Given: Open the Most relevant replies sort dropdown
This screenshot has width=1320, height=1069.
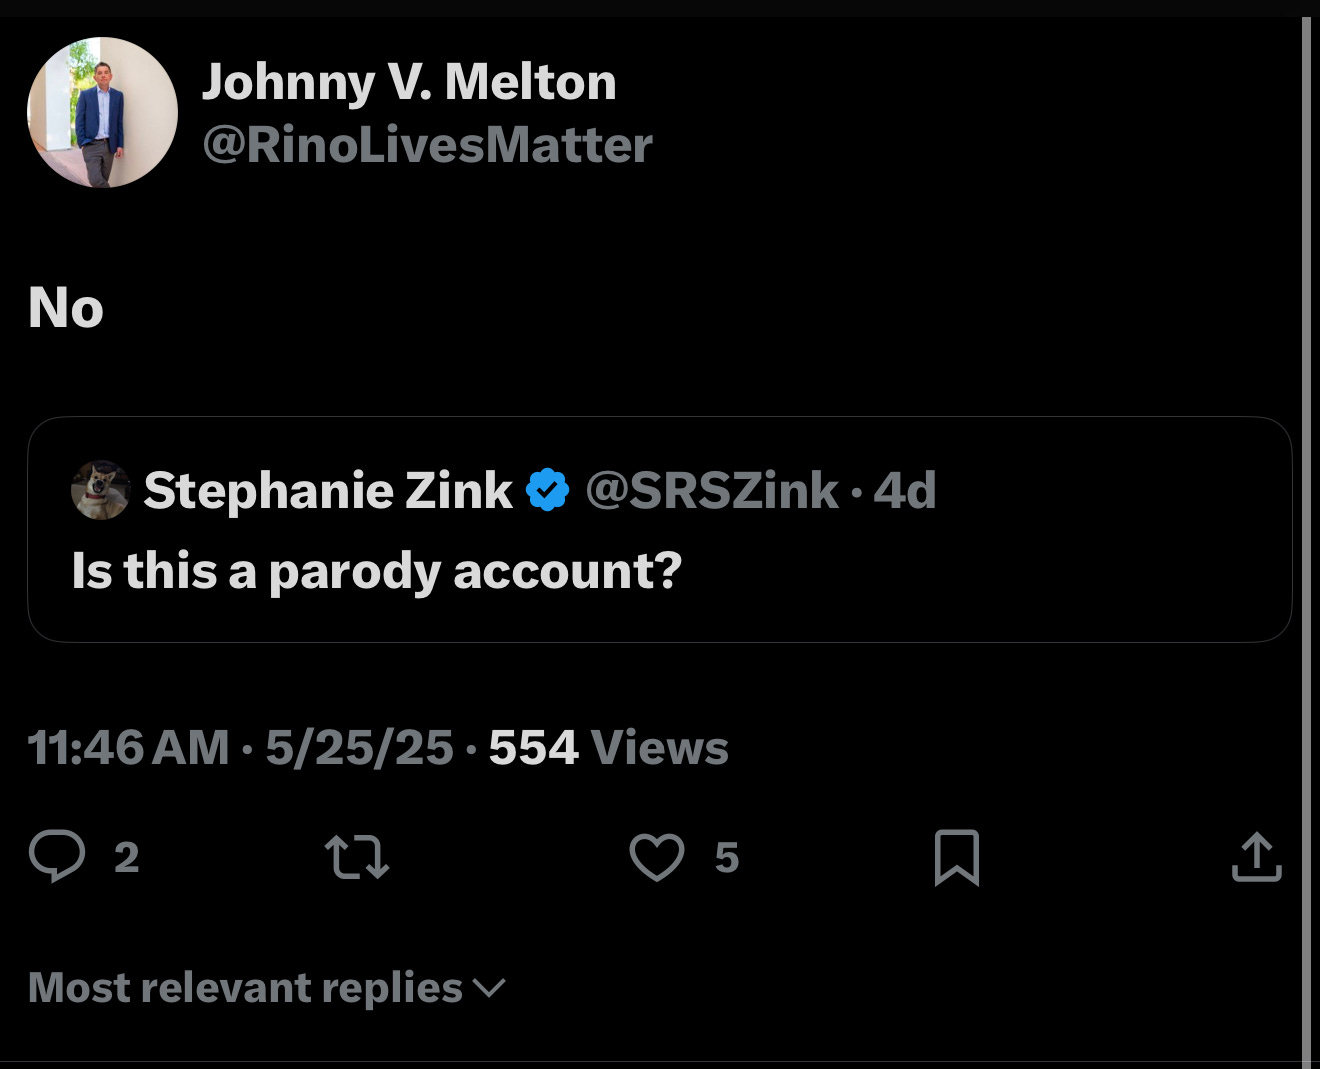Looking at the screenshot, I should 246,988.
